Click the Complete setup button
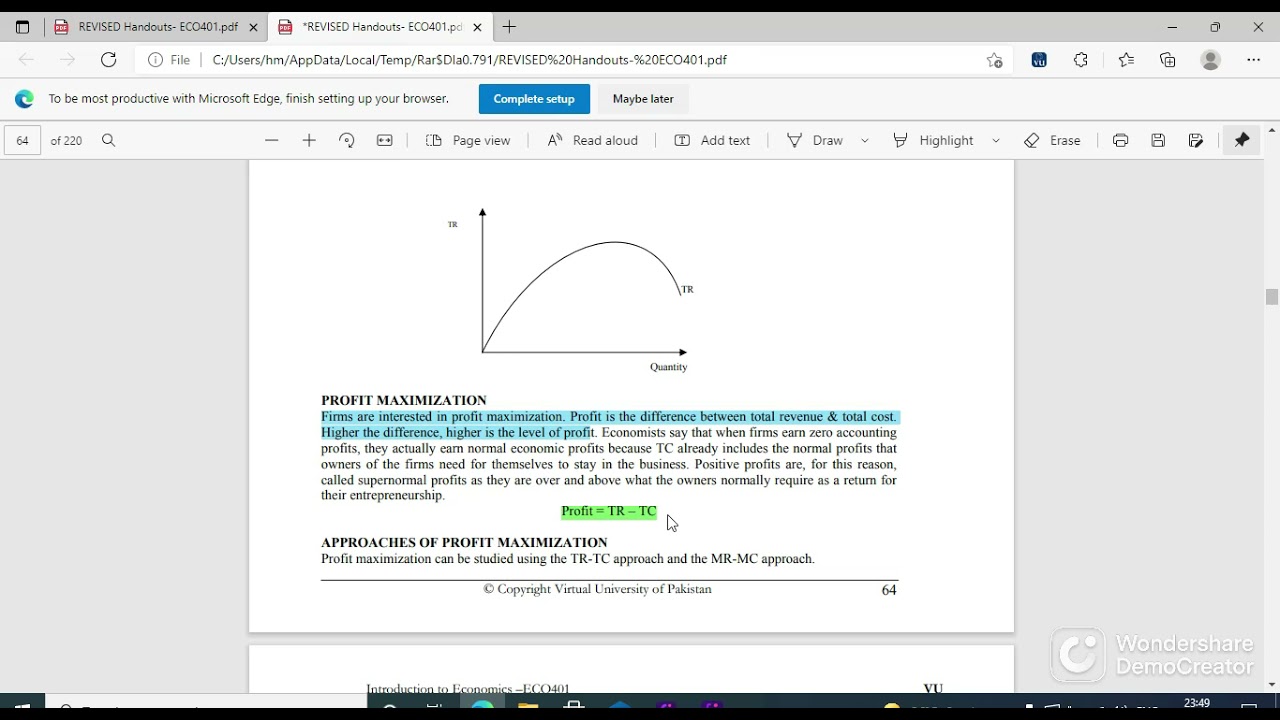Image resolution: width=1280 pixels, height=720 pixels. [x=534, y=99]
